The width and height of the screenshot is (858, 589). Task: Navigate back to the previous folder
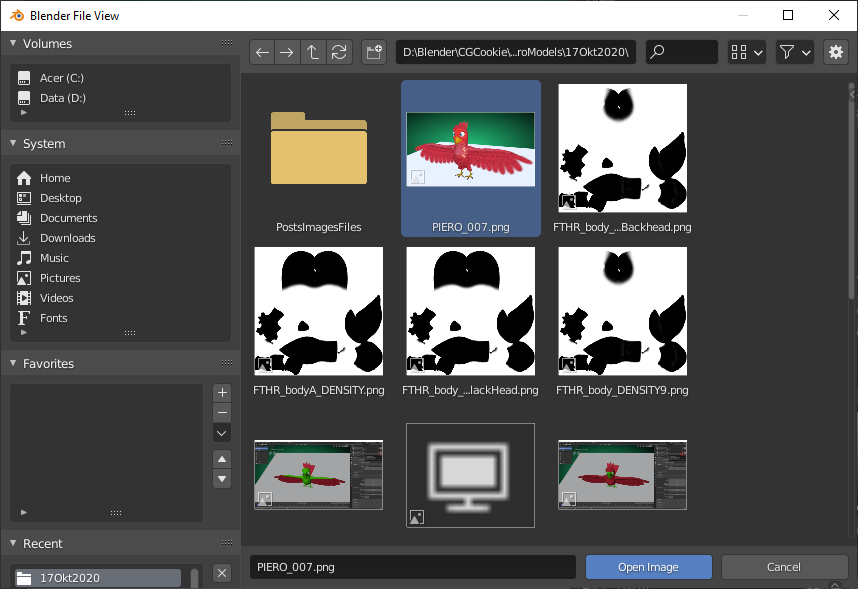coord(262,52)
